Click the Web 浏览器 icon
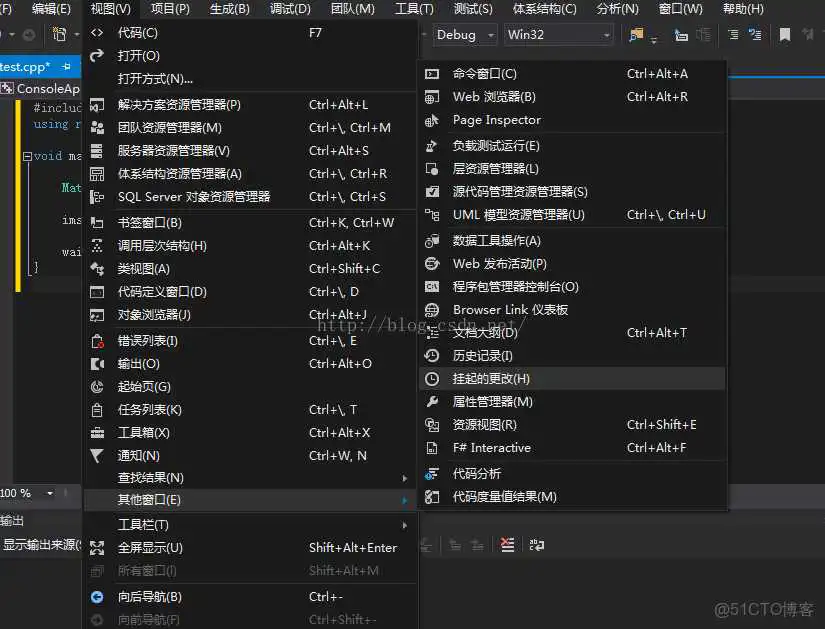This screenshot has width=825, height=629. (x=432, y=97)
